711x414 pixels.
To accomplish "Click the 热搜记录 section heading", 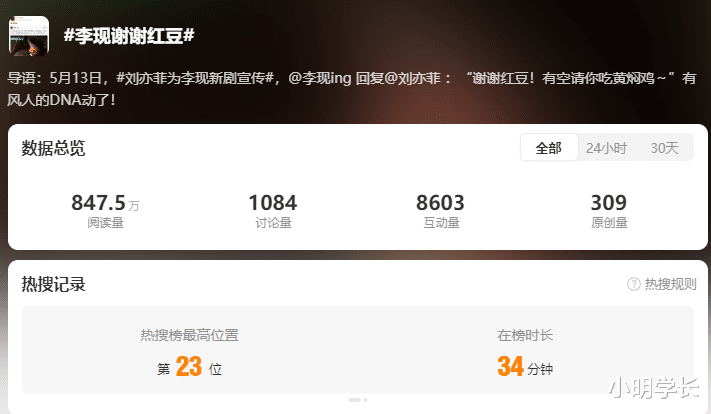I will [x=54, y=284].
